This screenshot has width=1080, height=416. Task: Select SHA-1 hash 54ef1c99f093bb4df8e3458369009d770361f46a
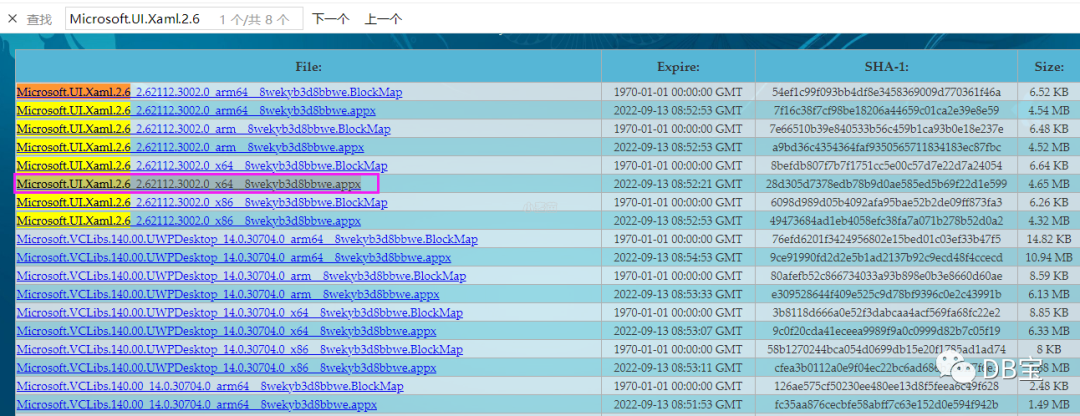(x=886, y=92)
